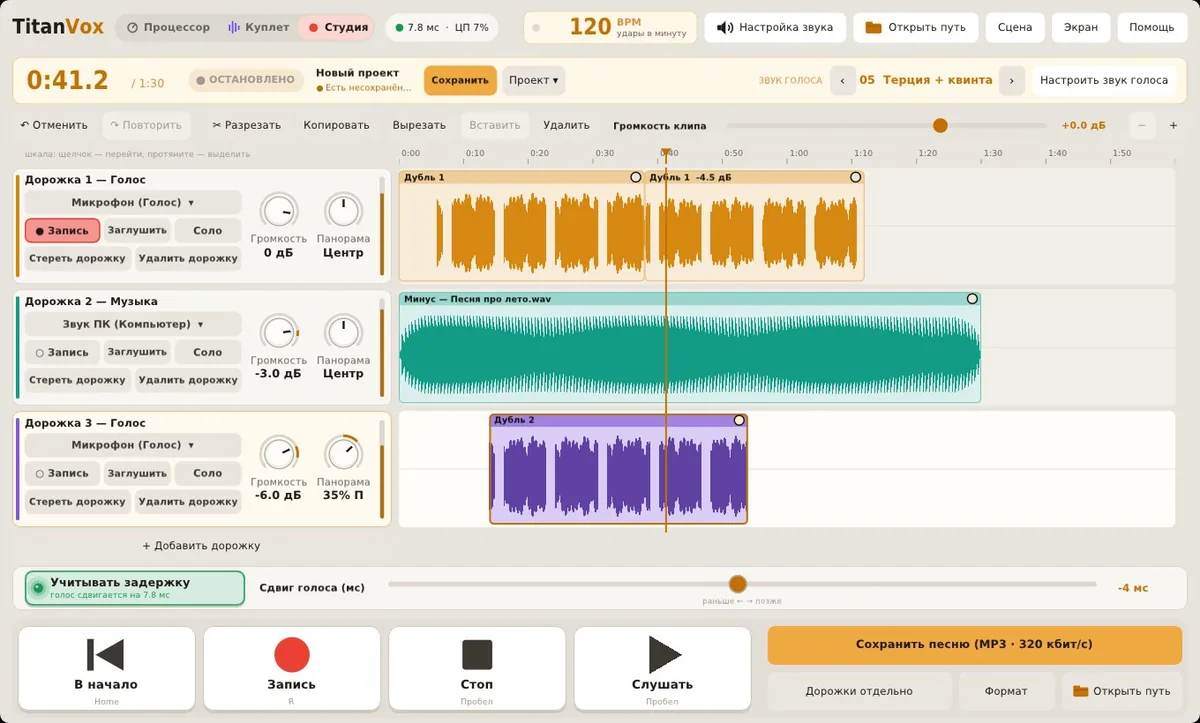Click the 'Сдвиг голоса (мс)' slider handle

(738, 584)
